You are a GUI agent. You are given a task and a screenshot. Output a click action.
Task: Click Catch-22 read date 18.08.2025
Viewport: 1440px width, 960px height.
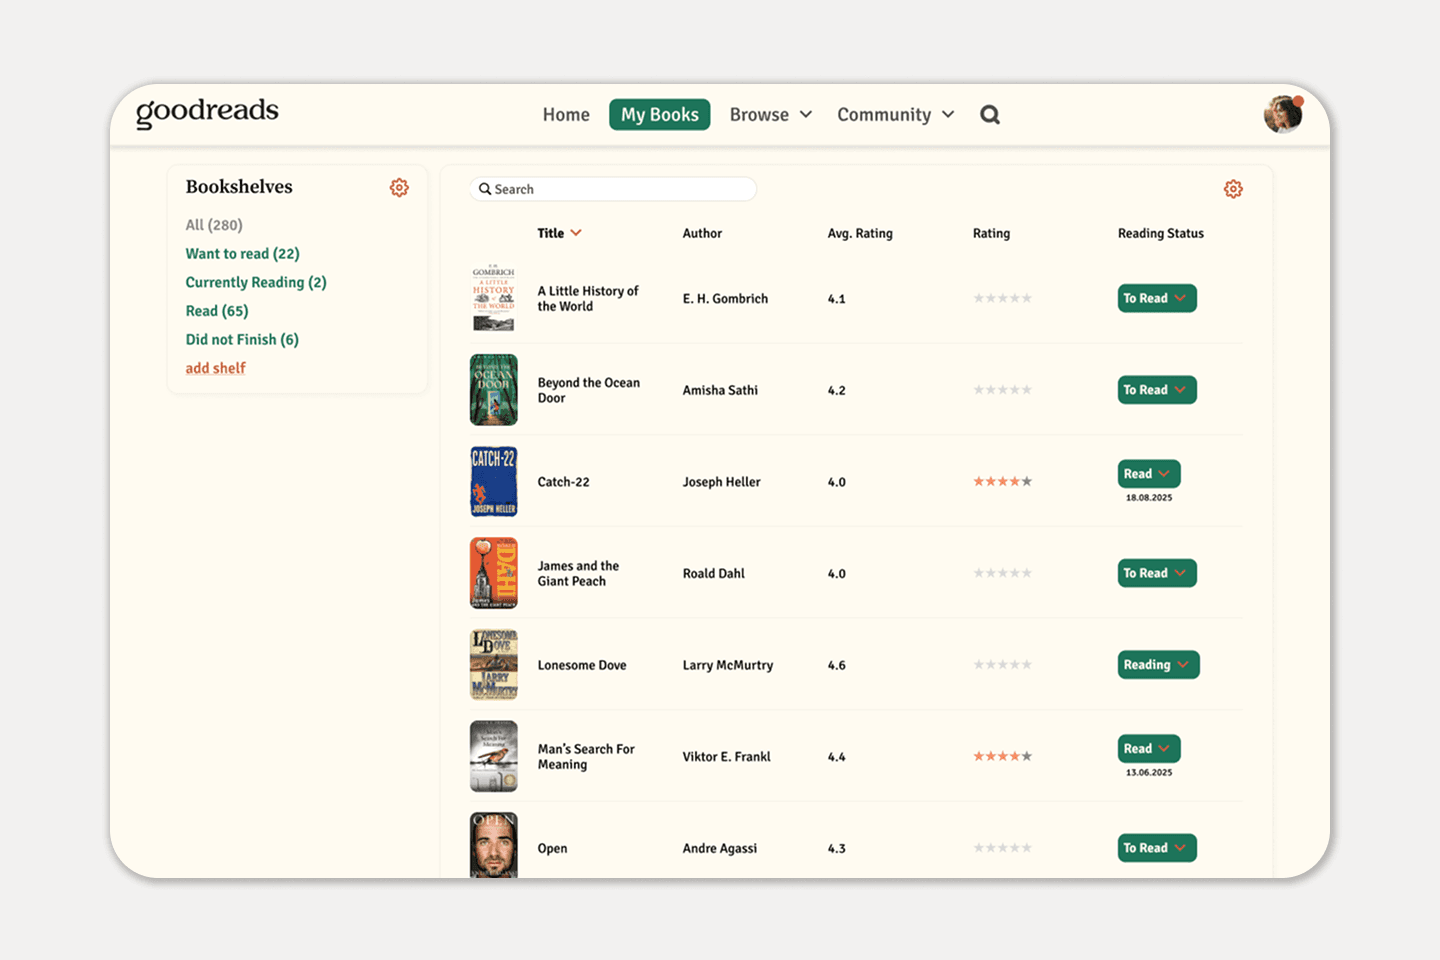pos(1149,498)
